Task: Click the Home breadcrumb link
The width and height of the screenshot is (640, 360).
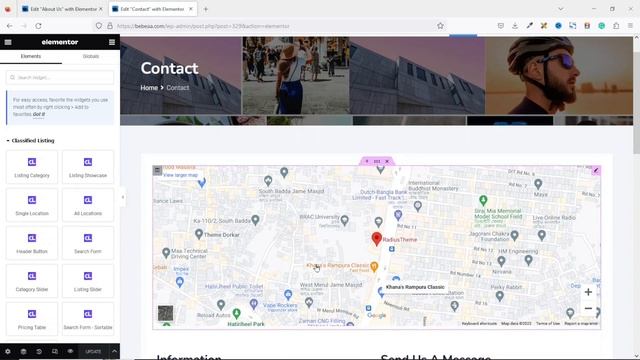Action: [x=149, y=88]
